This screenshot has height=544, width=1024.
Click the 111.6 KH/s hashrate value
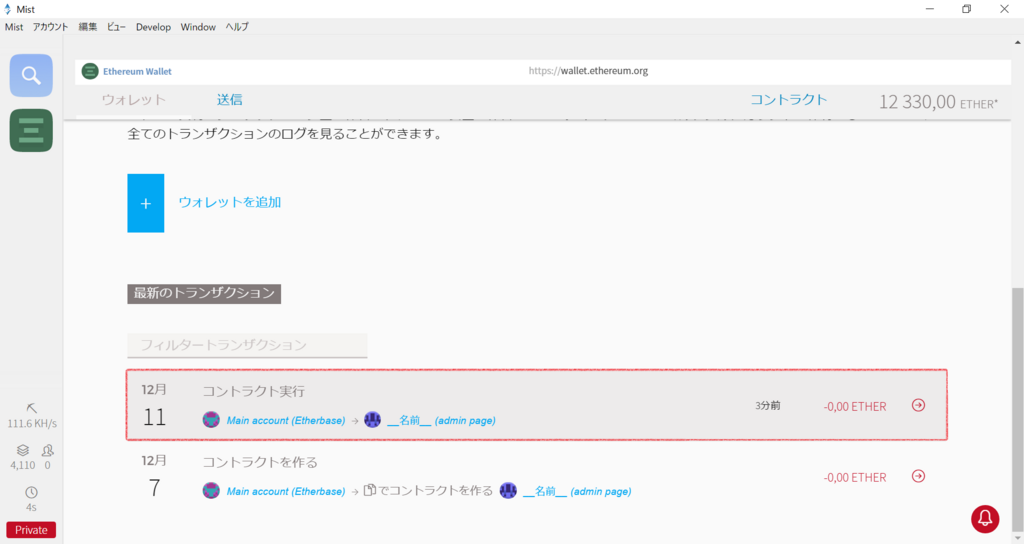pyautogui.click(x=32, y=424)
